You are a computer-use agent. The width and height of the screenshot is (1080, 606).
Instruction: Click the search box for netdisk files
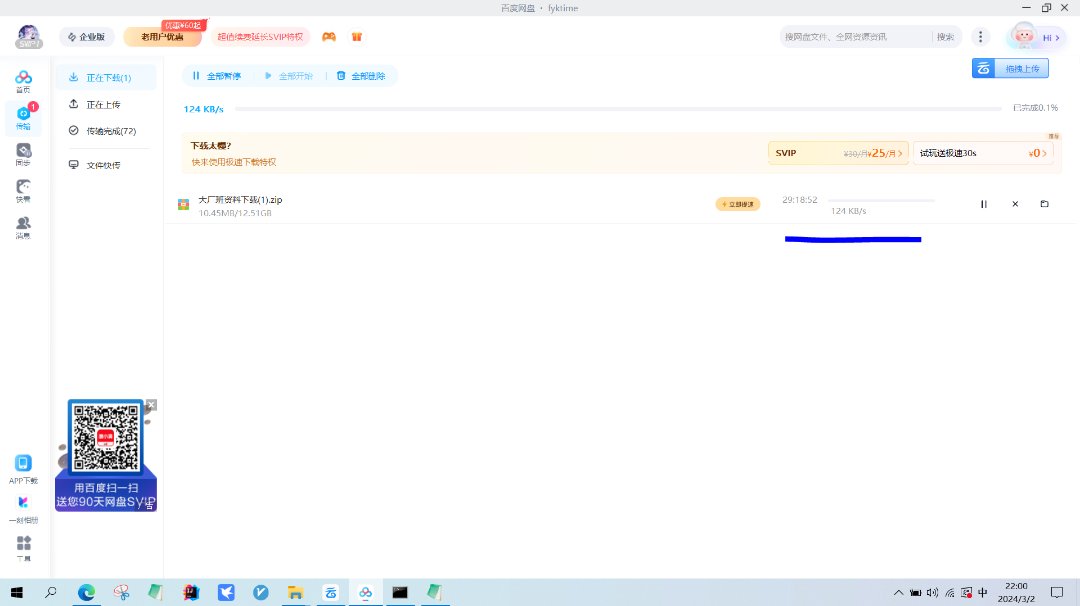[855, 37]
